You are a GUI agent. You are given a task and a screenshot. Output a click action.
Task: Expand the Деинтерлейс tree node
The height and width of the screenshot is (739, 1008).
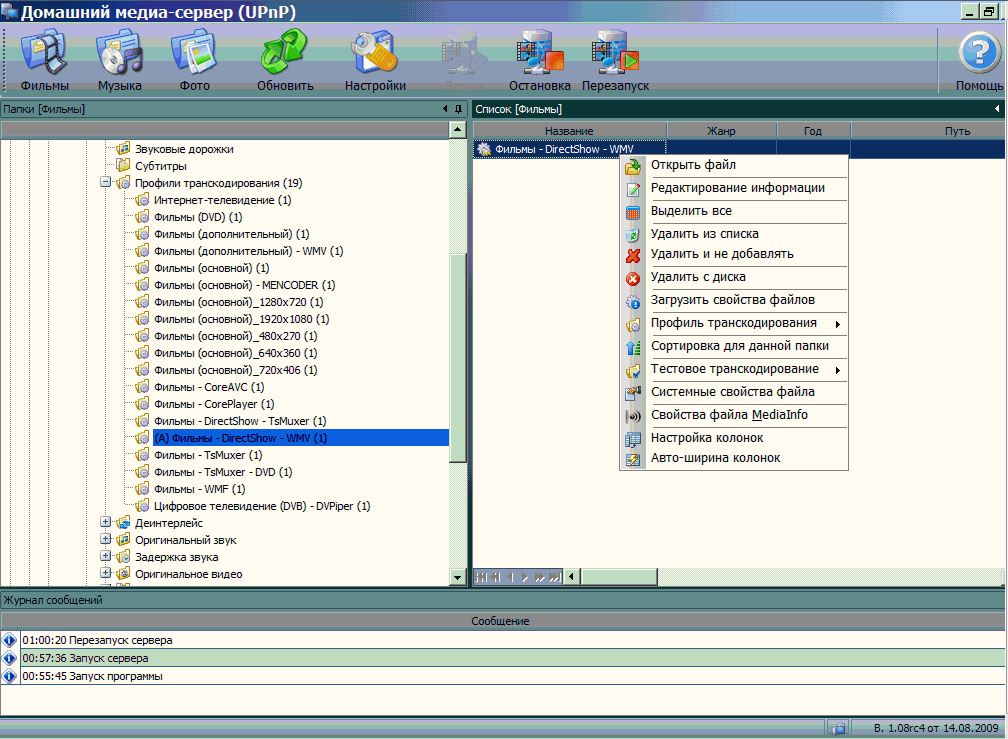pyautogui.click(x=105, y=522)
